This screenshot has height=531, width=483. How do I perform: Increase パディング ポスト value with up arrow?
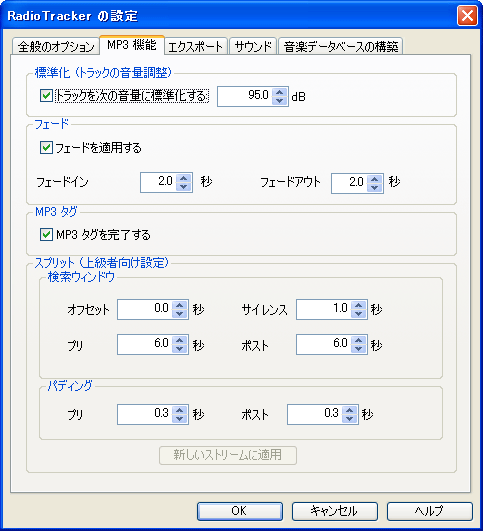(x=350, y=410)
